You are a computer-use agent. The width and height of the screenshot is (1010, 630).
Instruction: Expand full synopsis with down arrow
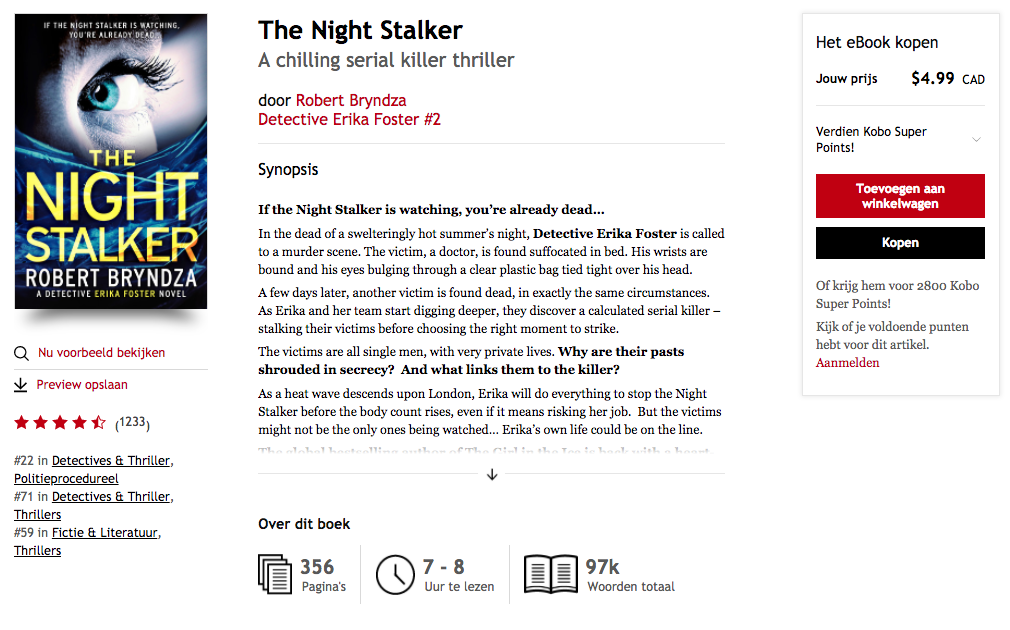click(x=492, y=475)
